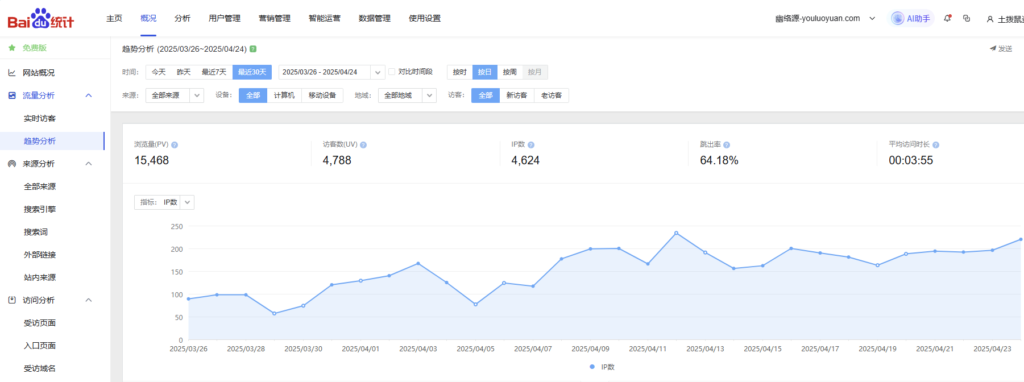Click the help icon next to IP数 metric
The width and height of the screenshot is (1024, 382).
[x=531, y=145]
